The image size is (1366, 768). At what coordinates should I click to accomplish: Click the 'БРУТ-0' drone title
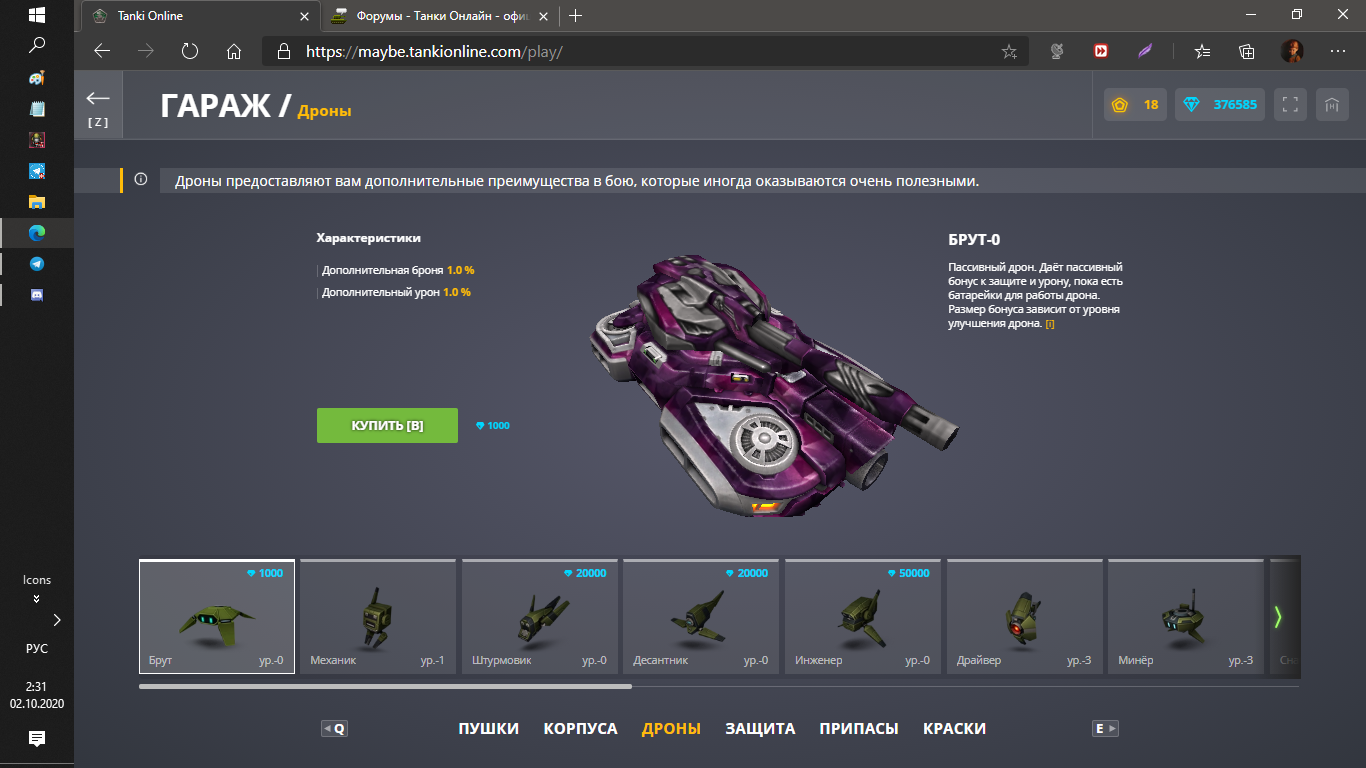pos(974,240)
